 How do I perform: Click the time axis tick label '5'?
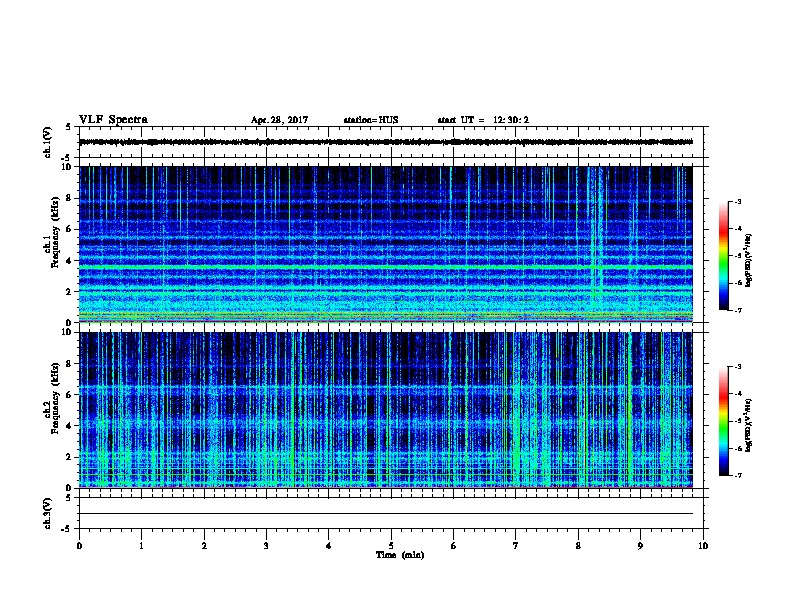point(391,546)
